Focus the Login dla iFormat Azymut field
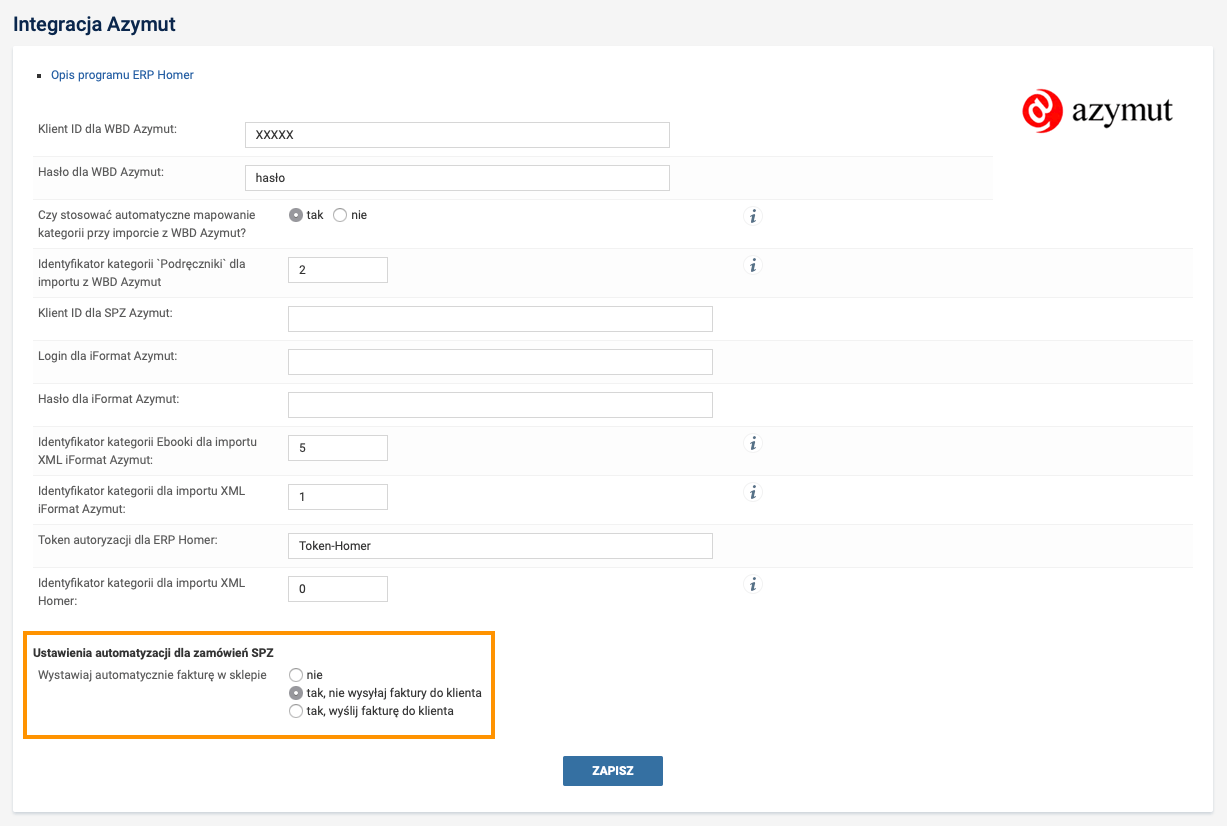The width and height of the screenshot is (1227, 826). tap(500, 362)
